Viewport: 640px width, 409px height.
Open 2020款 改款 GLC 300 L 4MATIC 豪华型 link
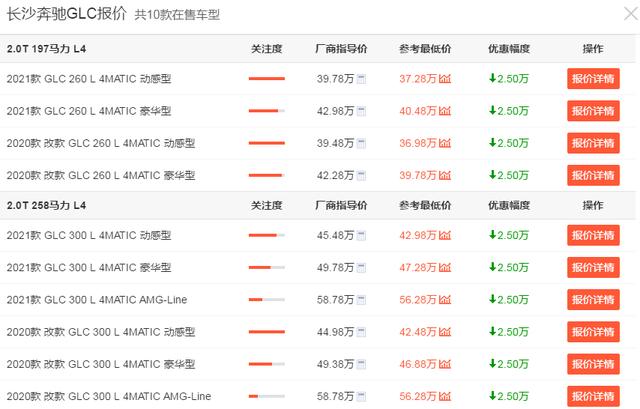101,365
